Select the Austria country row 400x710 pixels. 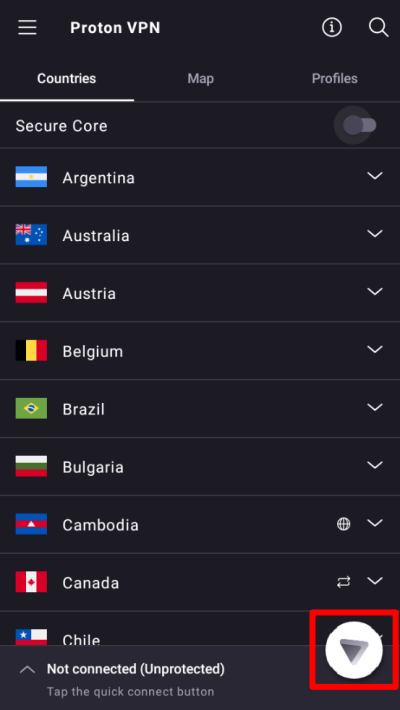point(200,293)
